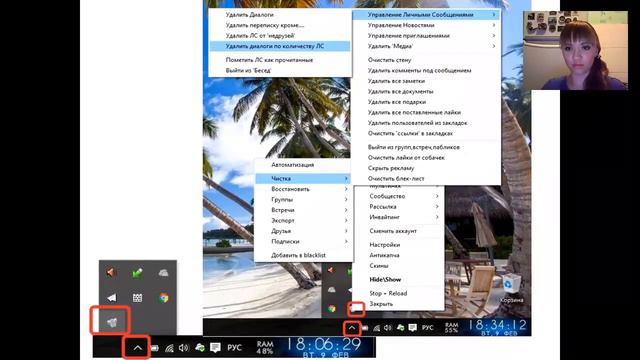Click the red speaker icon in left tray popup
Viewport: 640px width, 360px height.
pyautogui.click(x=111, y=273)
